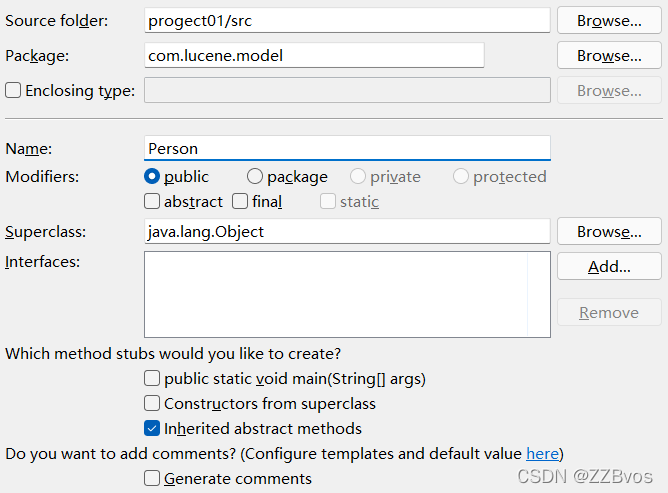668x493 pixels.
Task: Enable public static void main stub
Action: pos(152,379)
